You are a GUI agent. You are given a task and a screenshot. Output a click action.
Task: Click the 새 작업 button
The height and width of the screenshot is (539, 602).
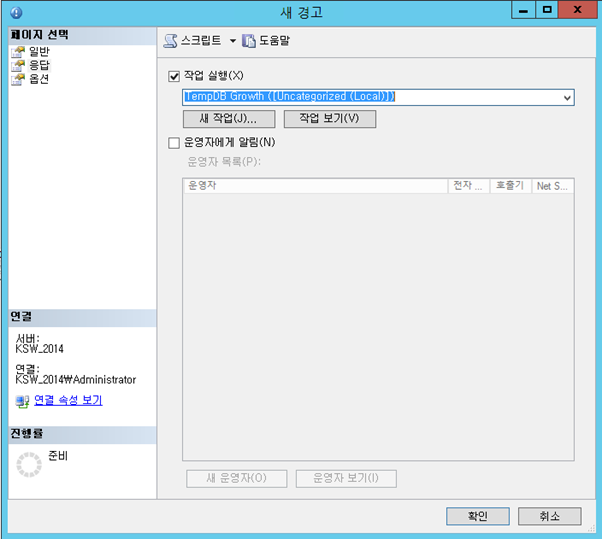pos(228,119)
